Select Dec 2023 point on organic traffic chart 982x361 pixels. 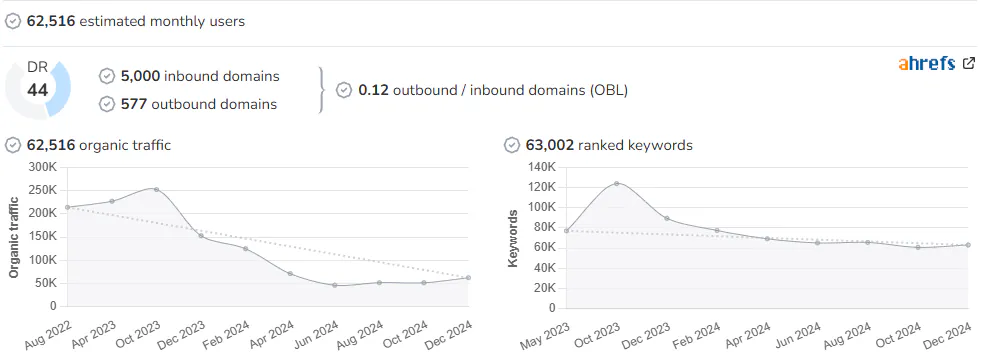[x=201, y=236]
